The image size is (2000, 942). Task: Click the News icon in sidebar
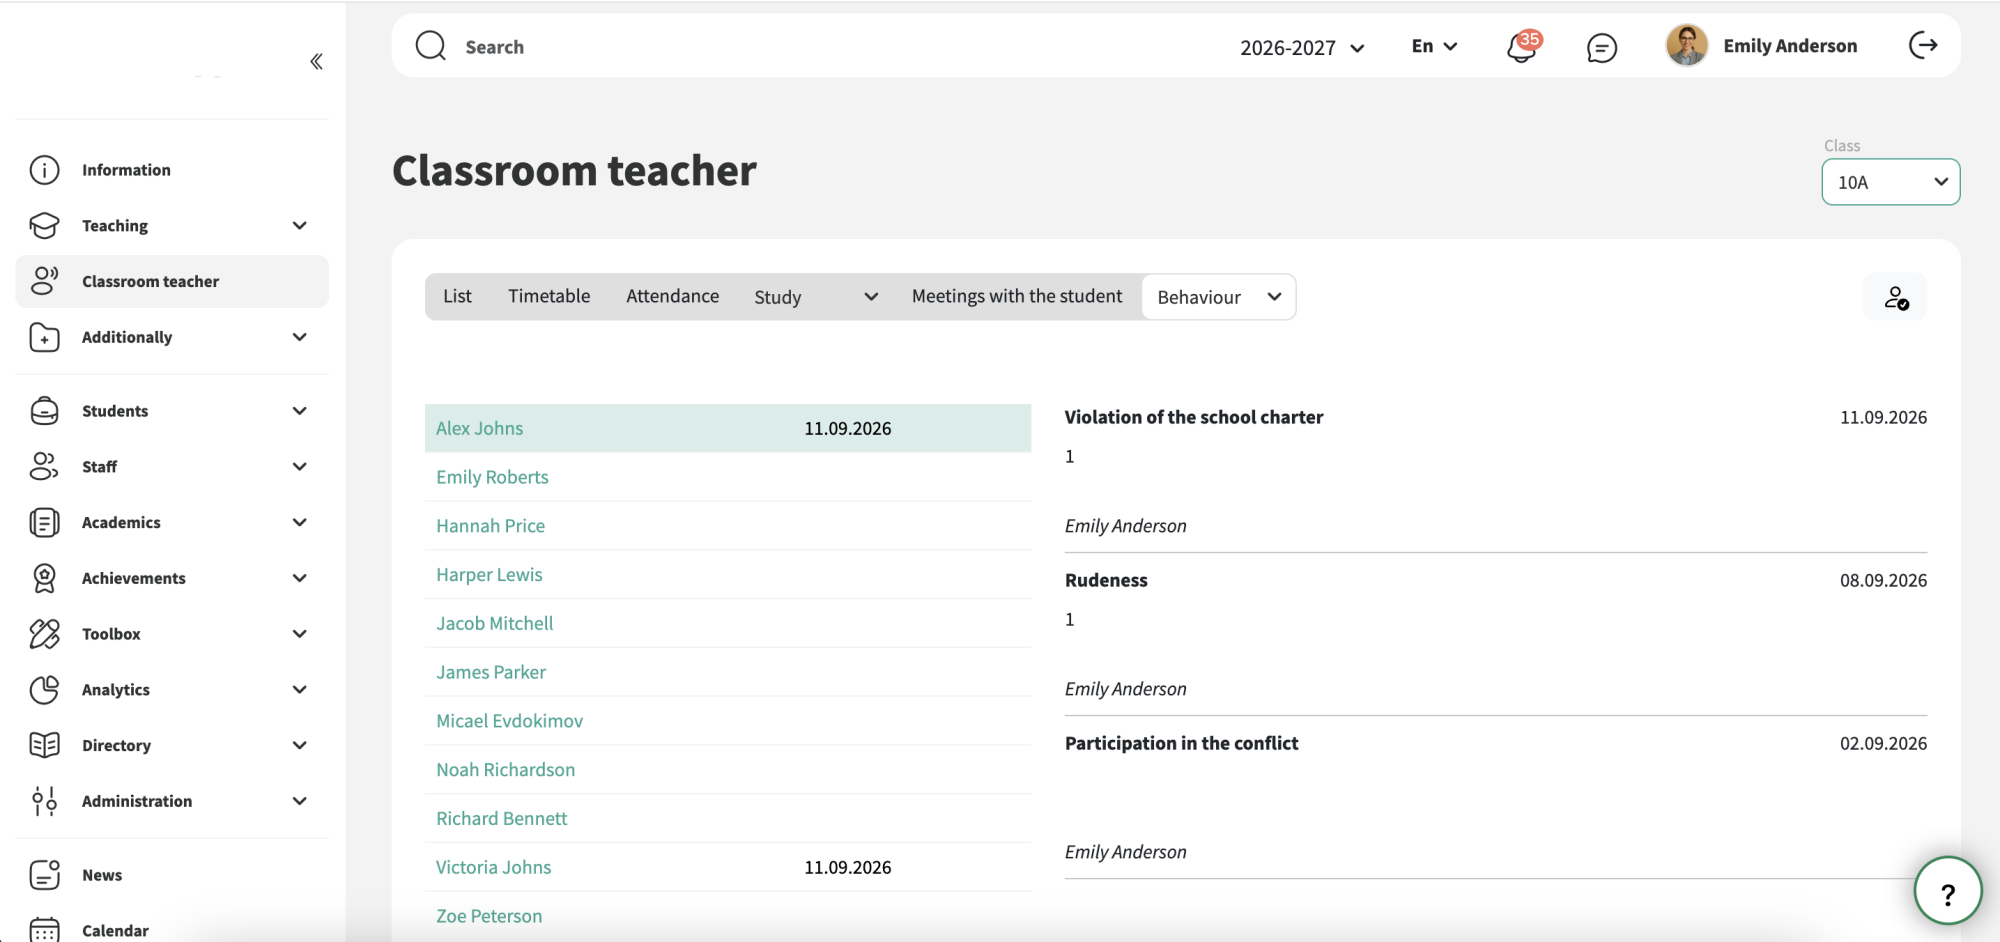tap(45, 875)
